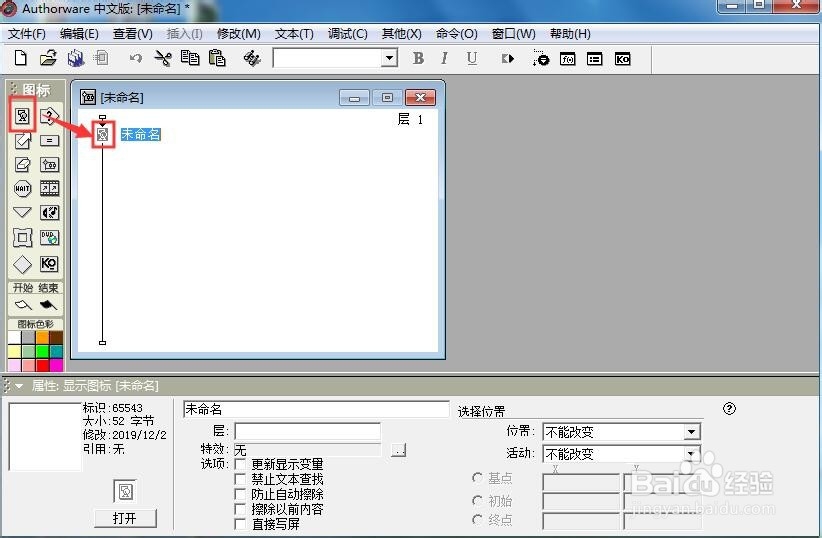Select the Sound icon in the palette

(x=49, y=212)
